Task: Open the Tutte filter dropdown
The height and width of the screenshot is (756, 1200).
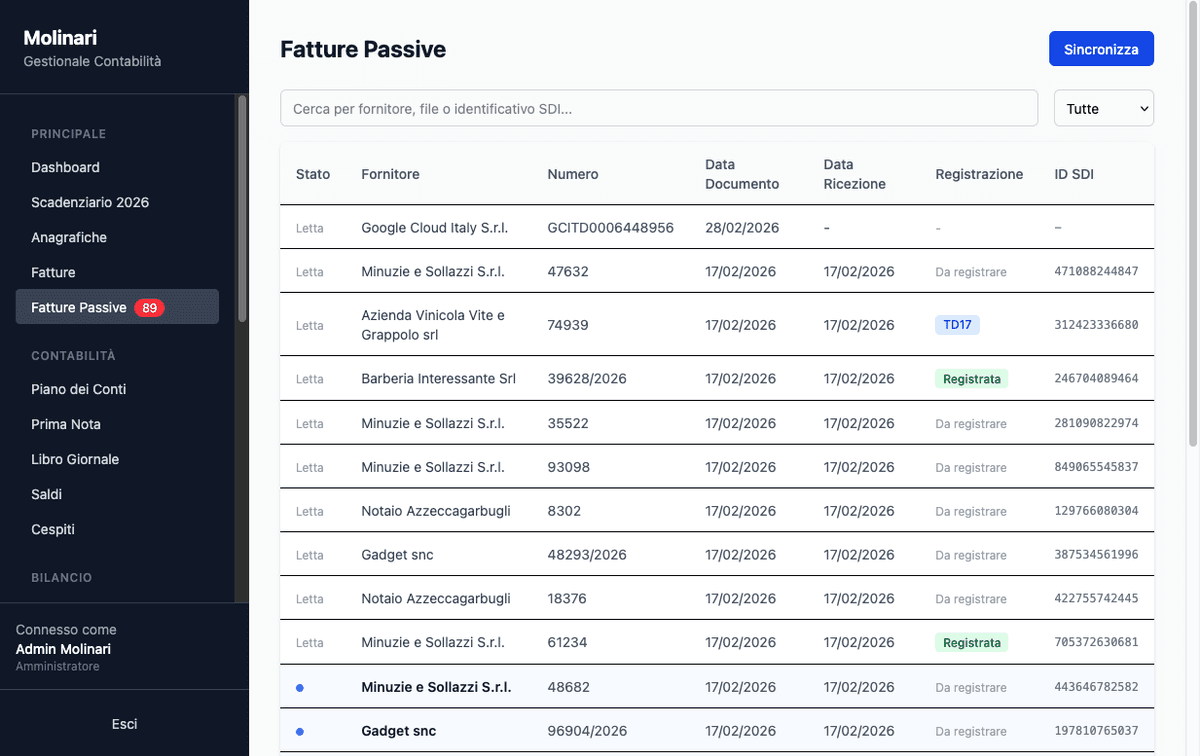Action: pos(1103,109)
